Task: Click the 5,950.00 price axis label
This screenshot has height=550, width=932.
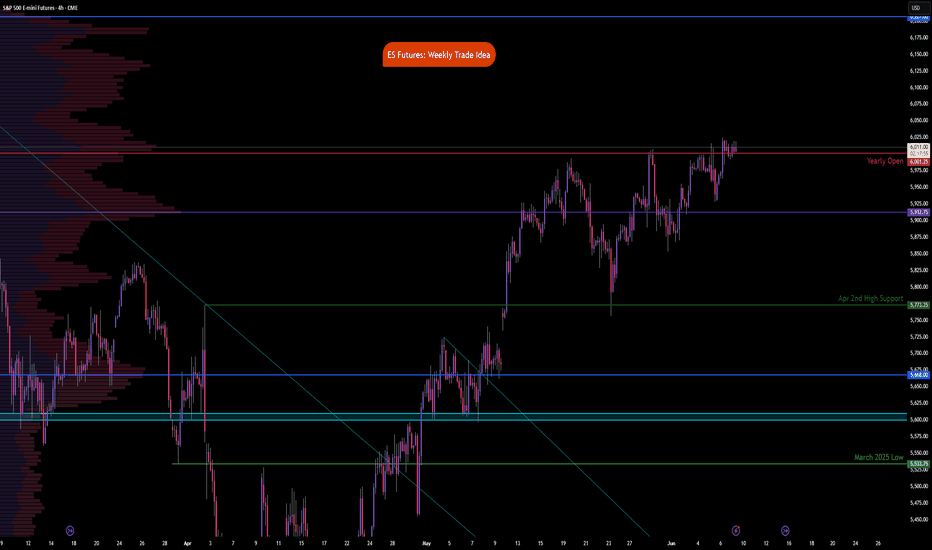Action: pyautogui.click(x=919, y=187)
